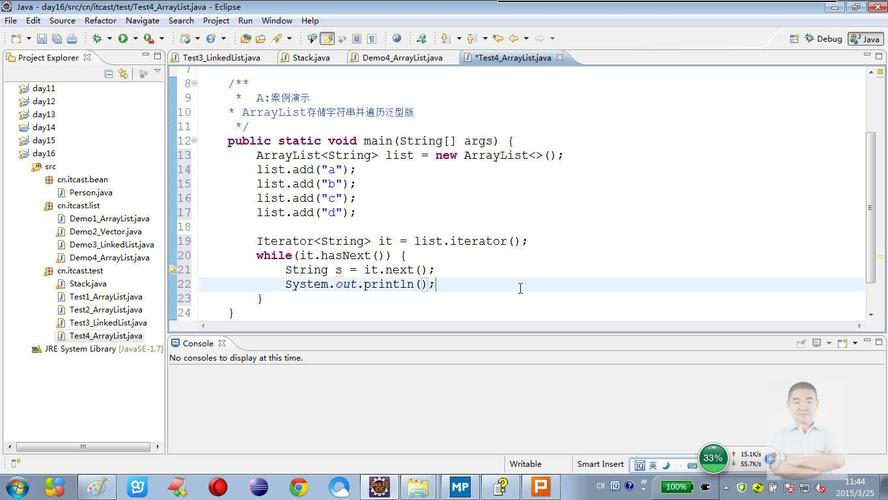Click Console Pin Console icon
Screen dimensions: 888x500
pos(801,343)
